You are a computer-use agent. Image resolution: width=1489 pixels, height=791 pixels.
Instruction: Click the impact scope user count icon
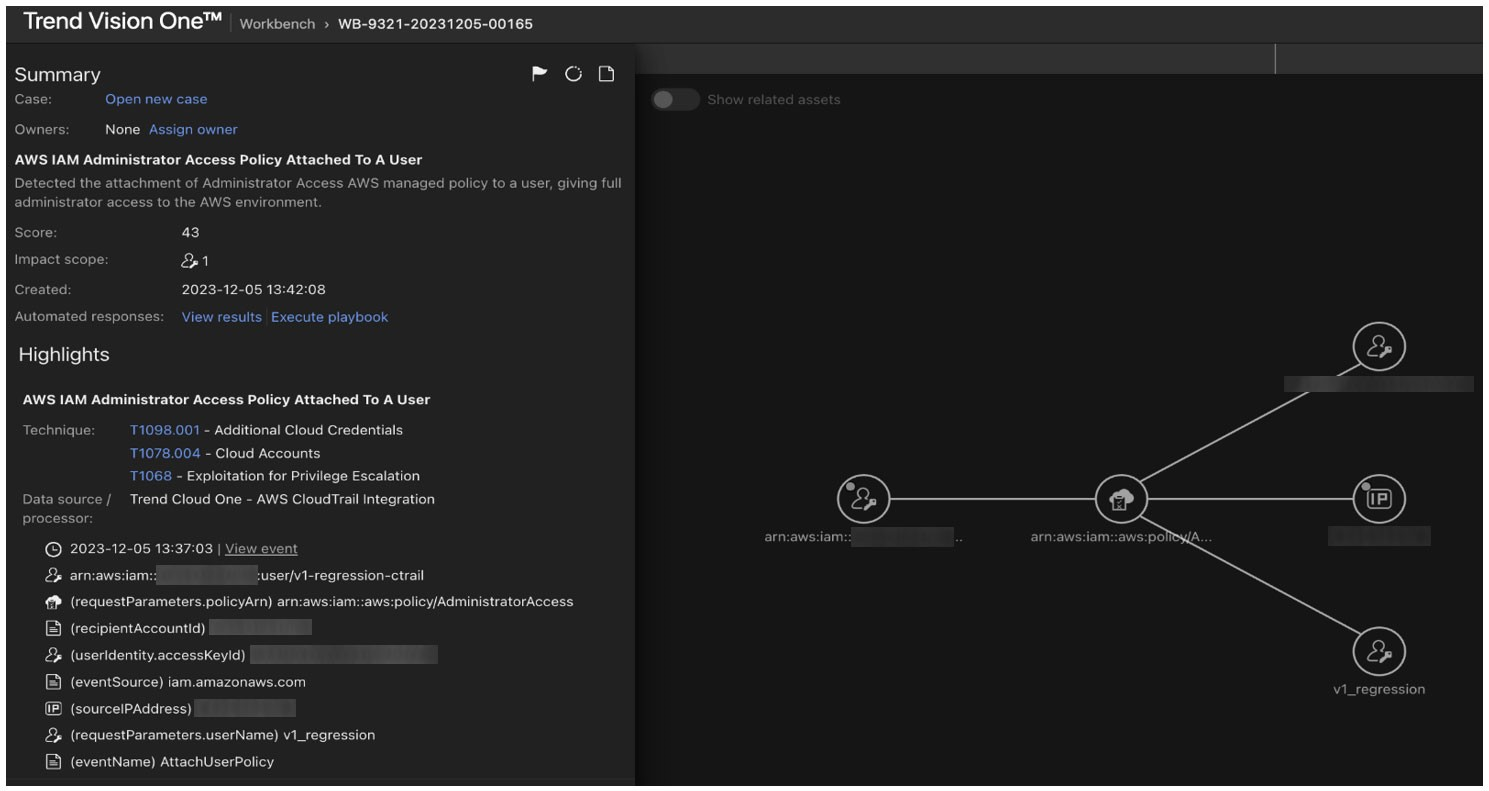point(189,260)
